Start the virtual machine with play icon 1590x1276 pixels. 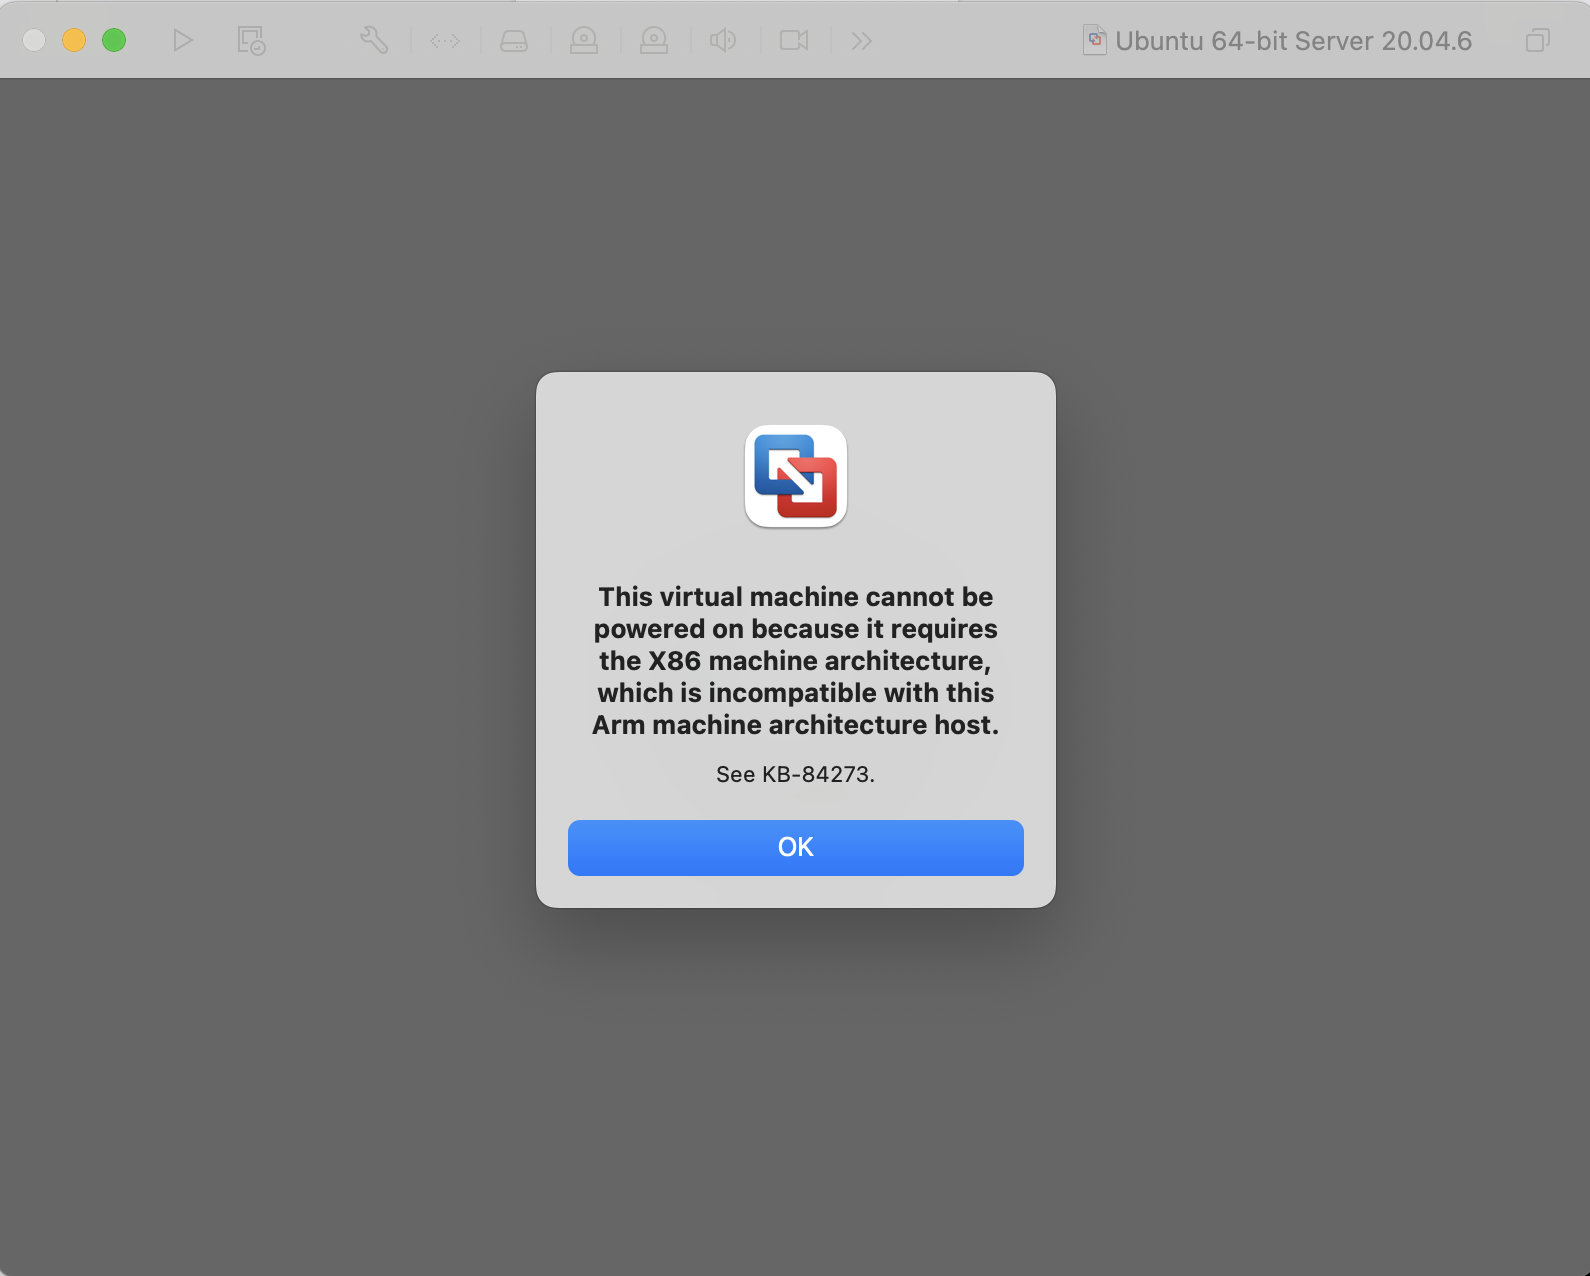(182, 40)
